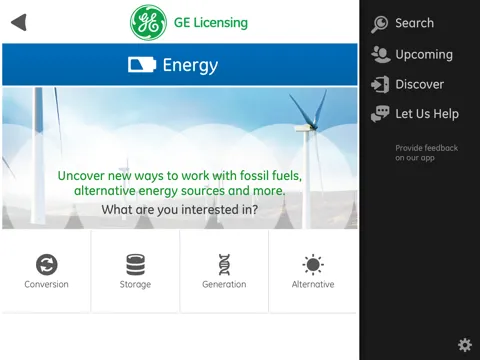Click the battery icon in Energy header

click(x=142, y=65)
